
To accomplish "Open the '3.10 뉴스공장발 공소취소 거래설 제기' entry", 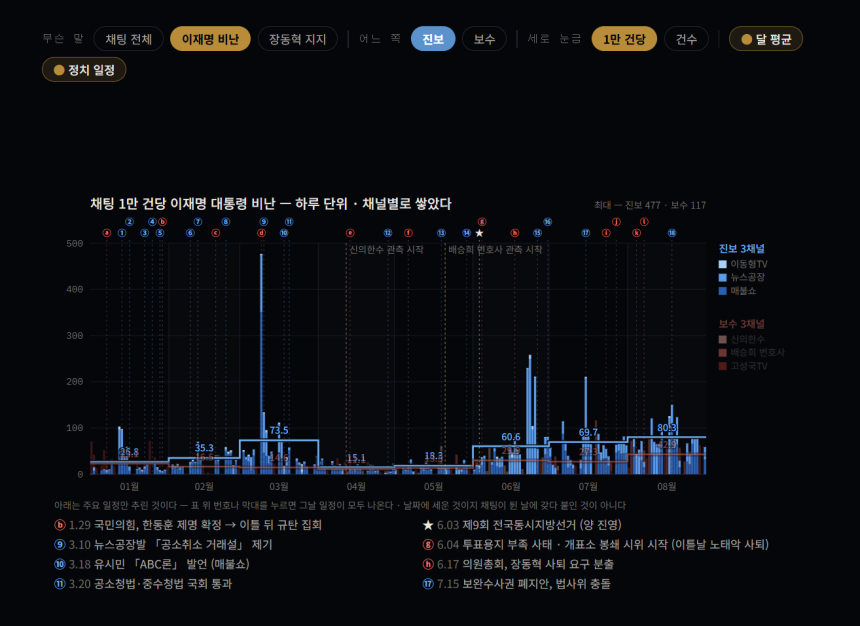I will 163,545.
